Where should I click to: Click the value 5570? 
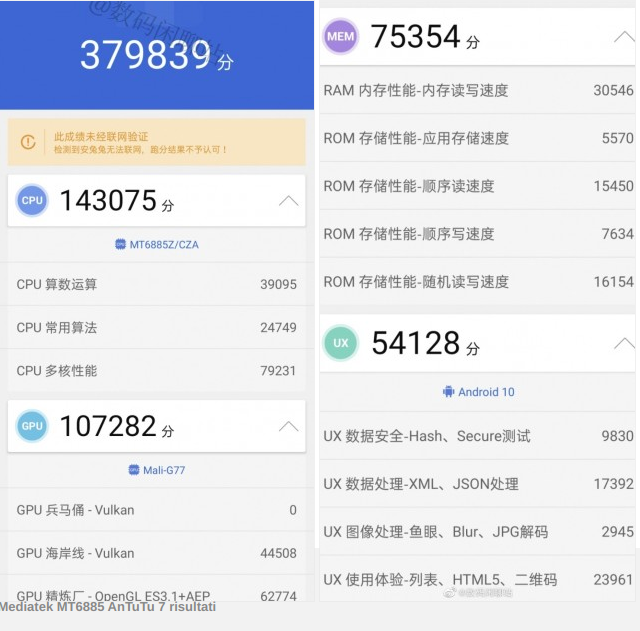tap(618, 138)
